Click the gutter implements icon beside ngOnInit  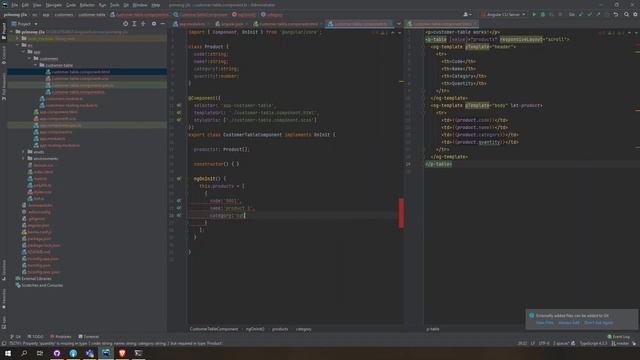(x=179, y=179)
